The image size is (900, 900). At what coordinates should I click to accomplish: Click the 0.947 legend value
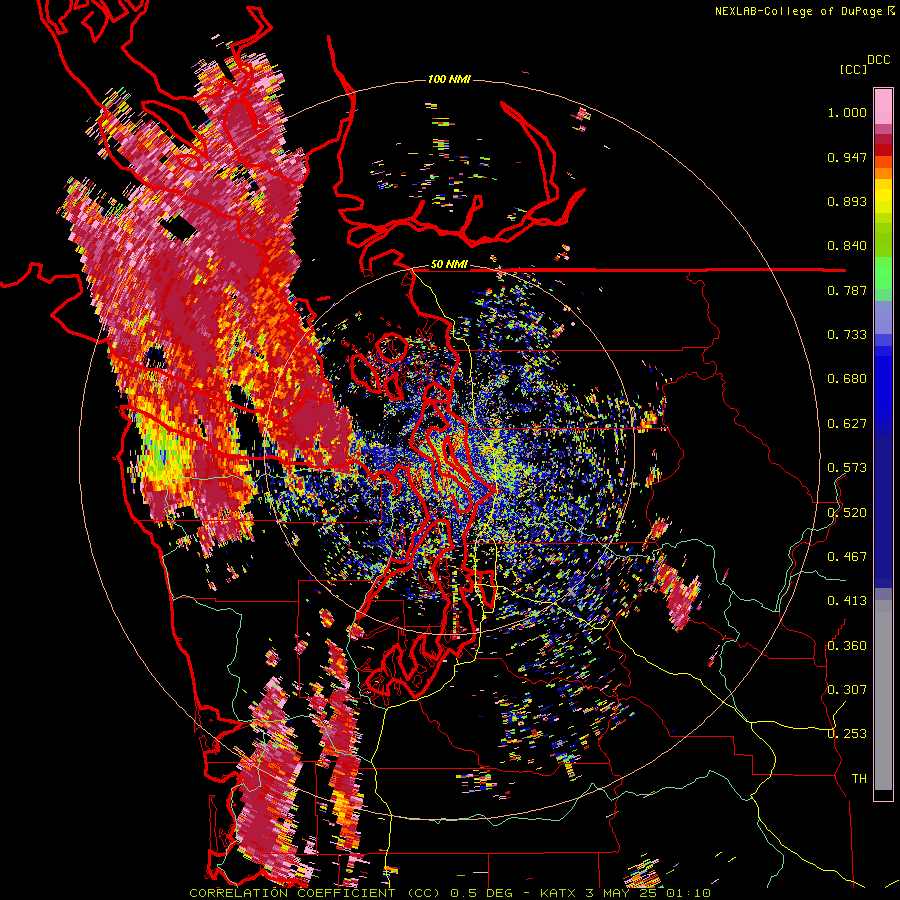click(847, 157)
